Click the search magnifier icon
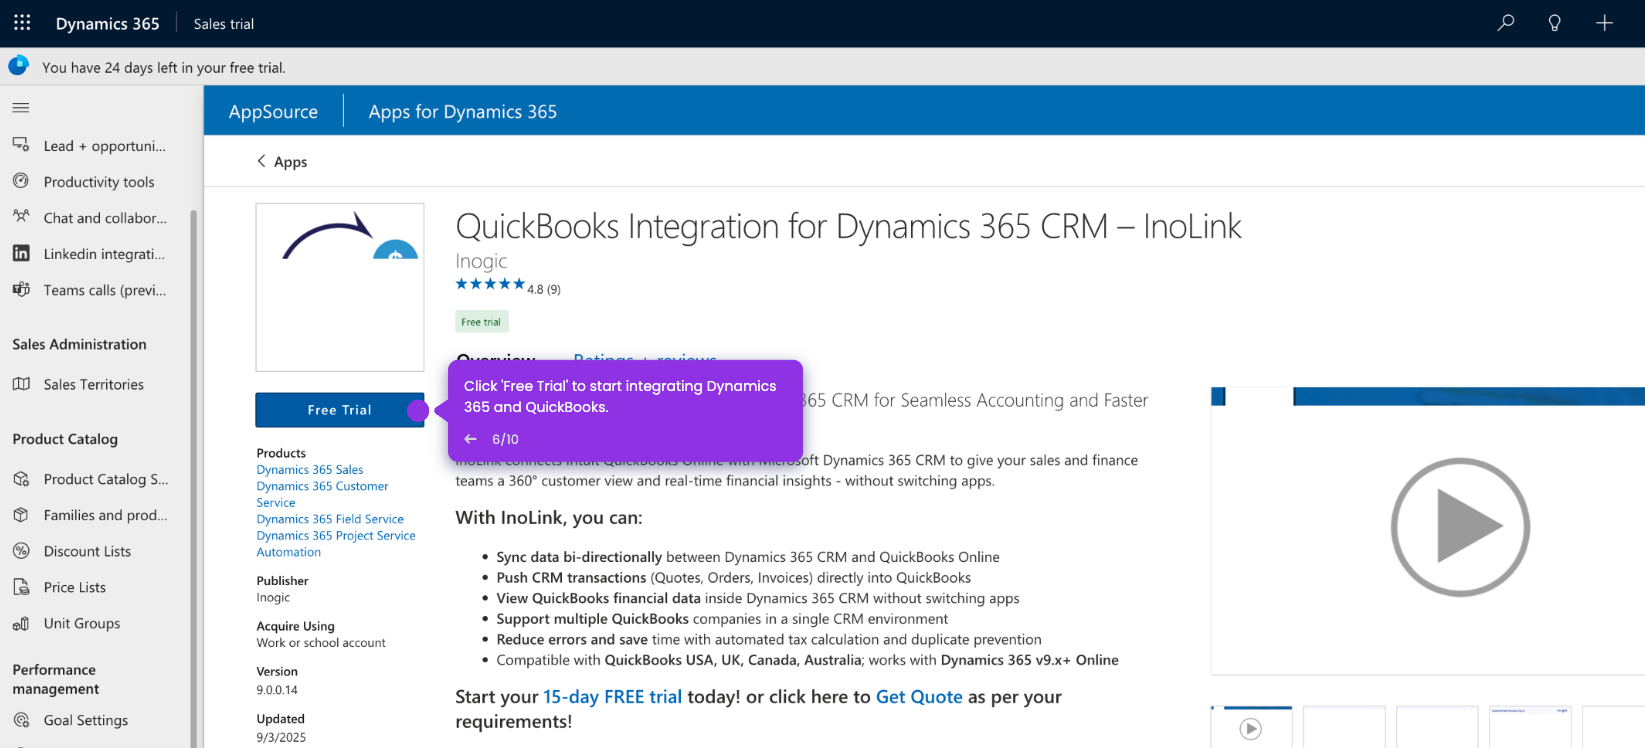The image size is (1645, 748). pos(1505,22)
